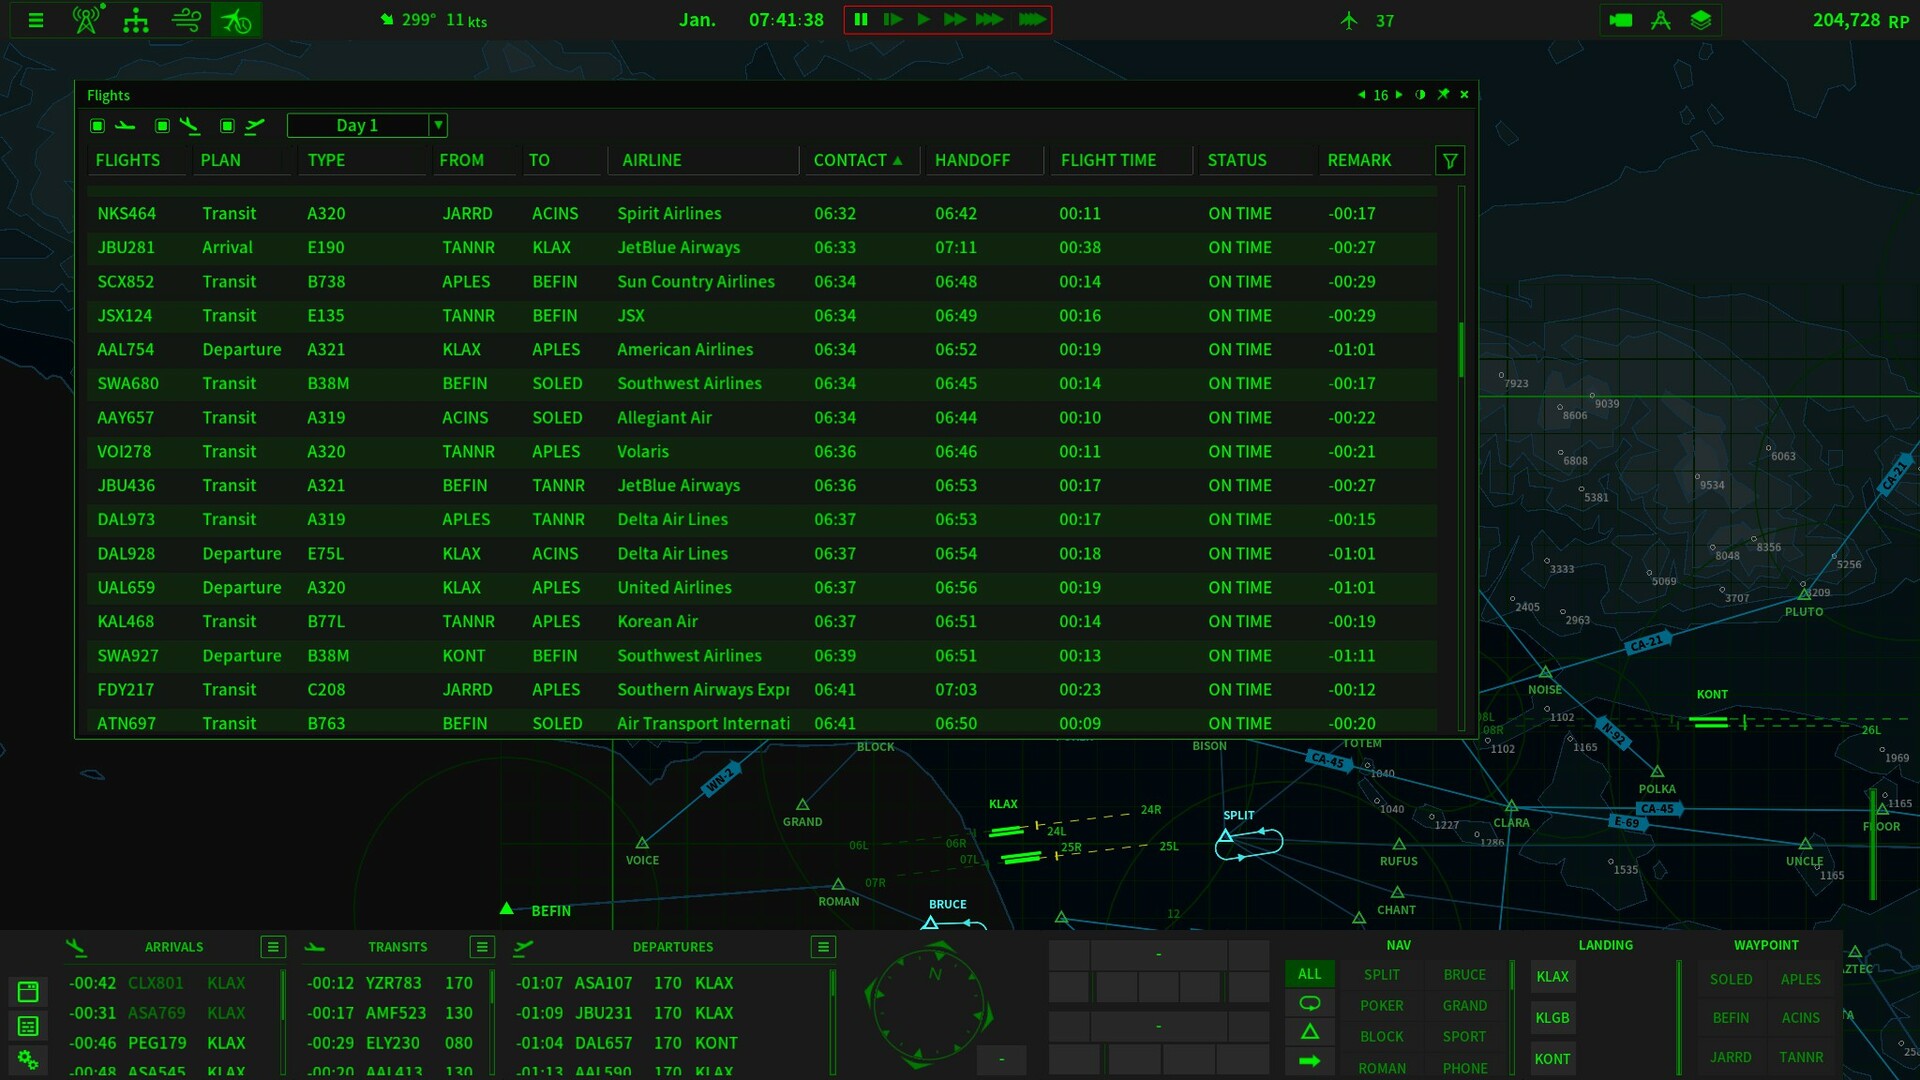Go back a page using the left arrow near 16
This screenshot has height=1080, width=1920.
point(1361,95)
